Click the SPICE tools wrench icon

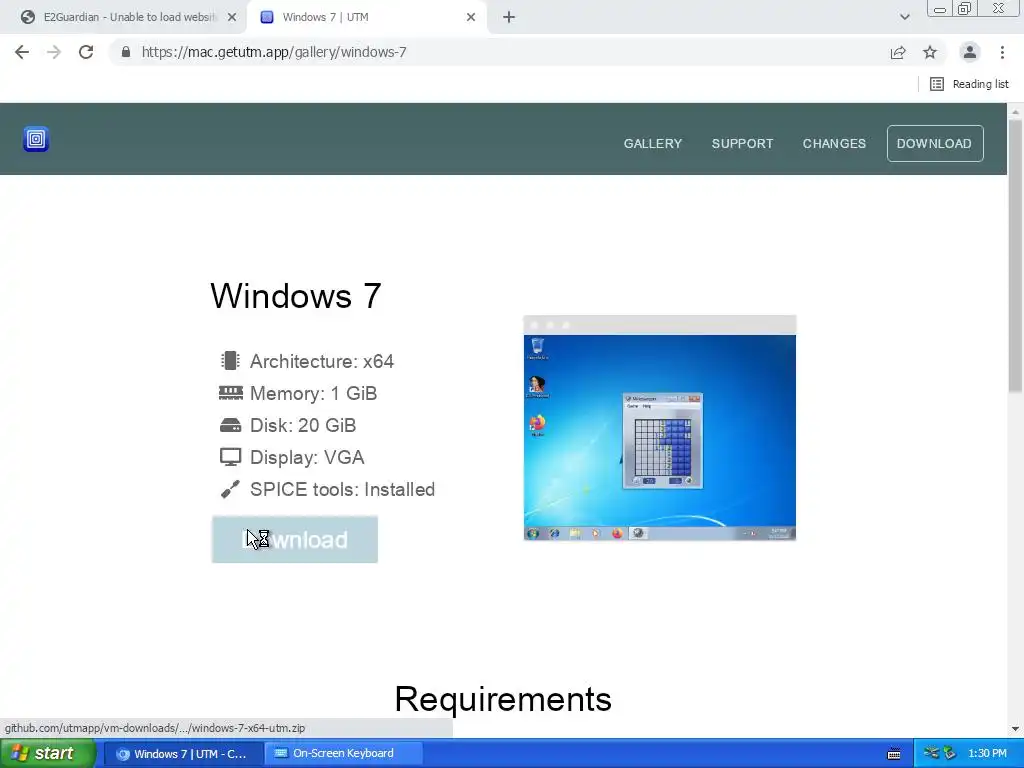[x=230, y=489]
